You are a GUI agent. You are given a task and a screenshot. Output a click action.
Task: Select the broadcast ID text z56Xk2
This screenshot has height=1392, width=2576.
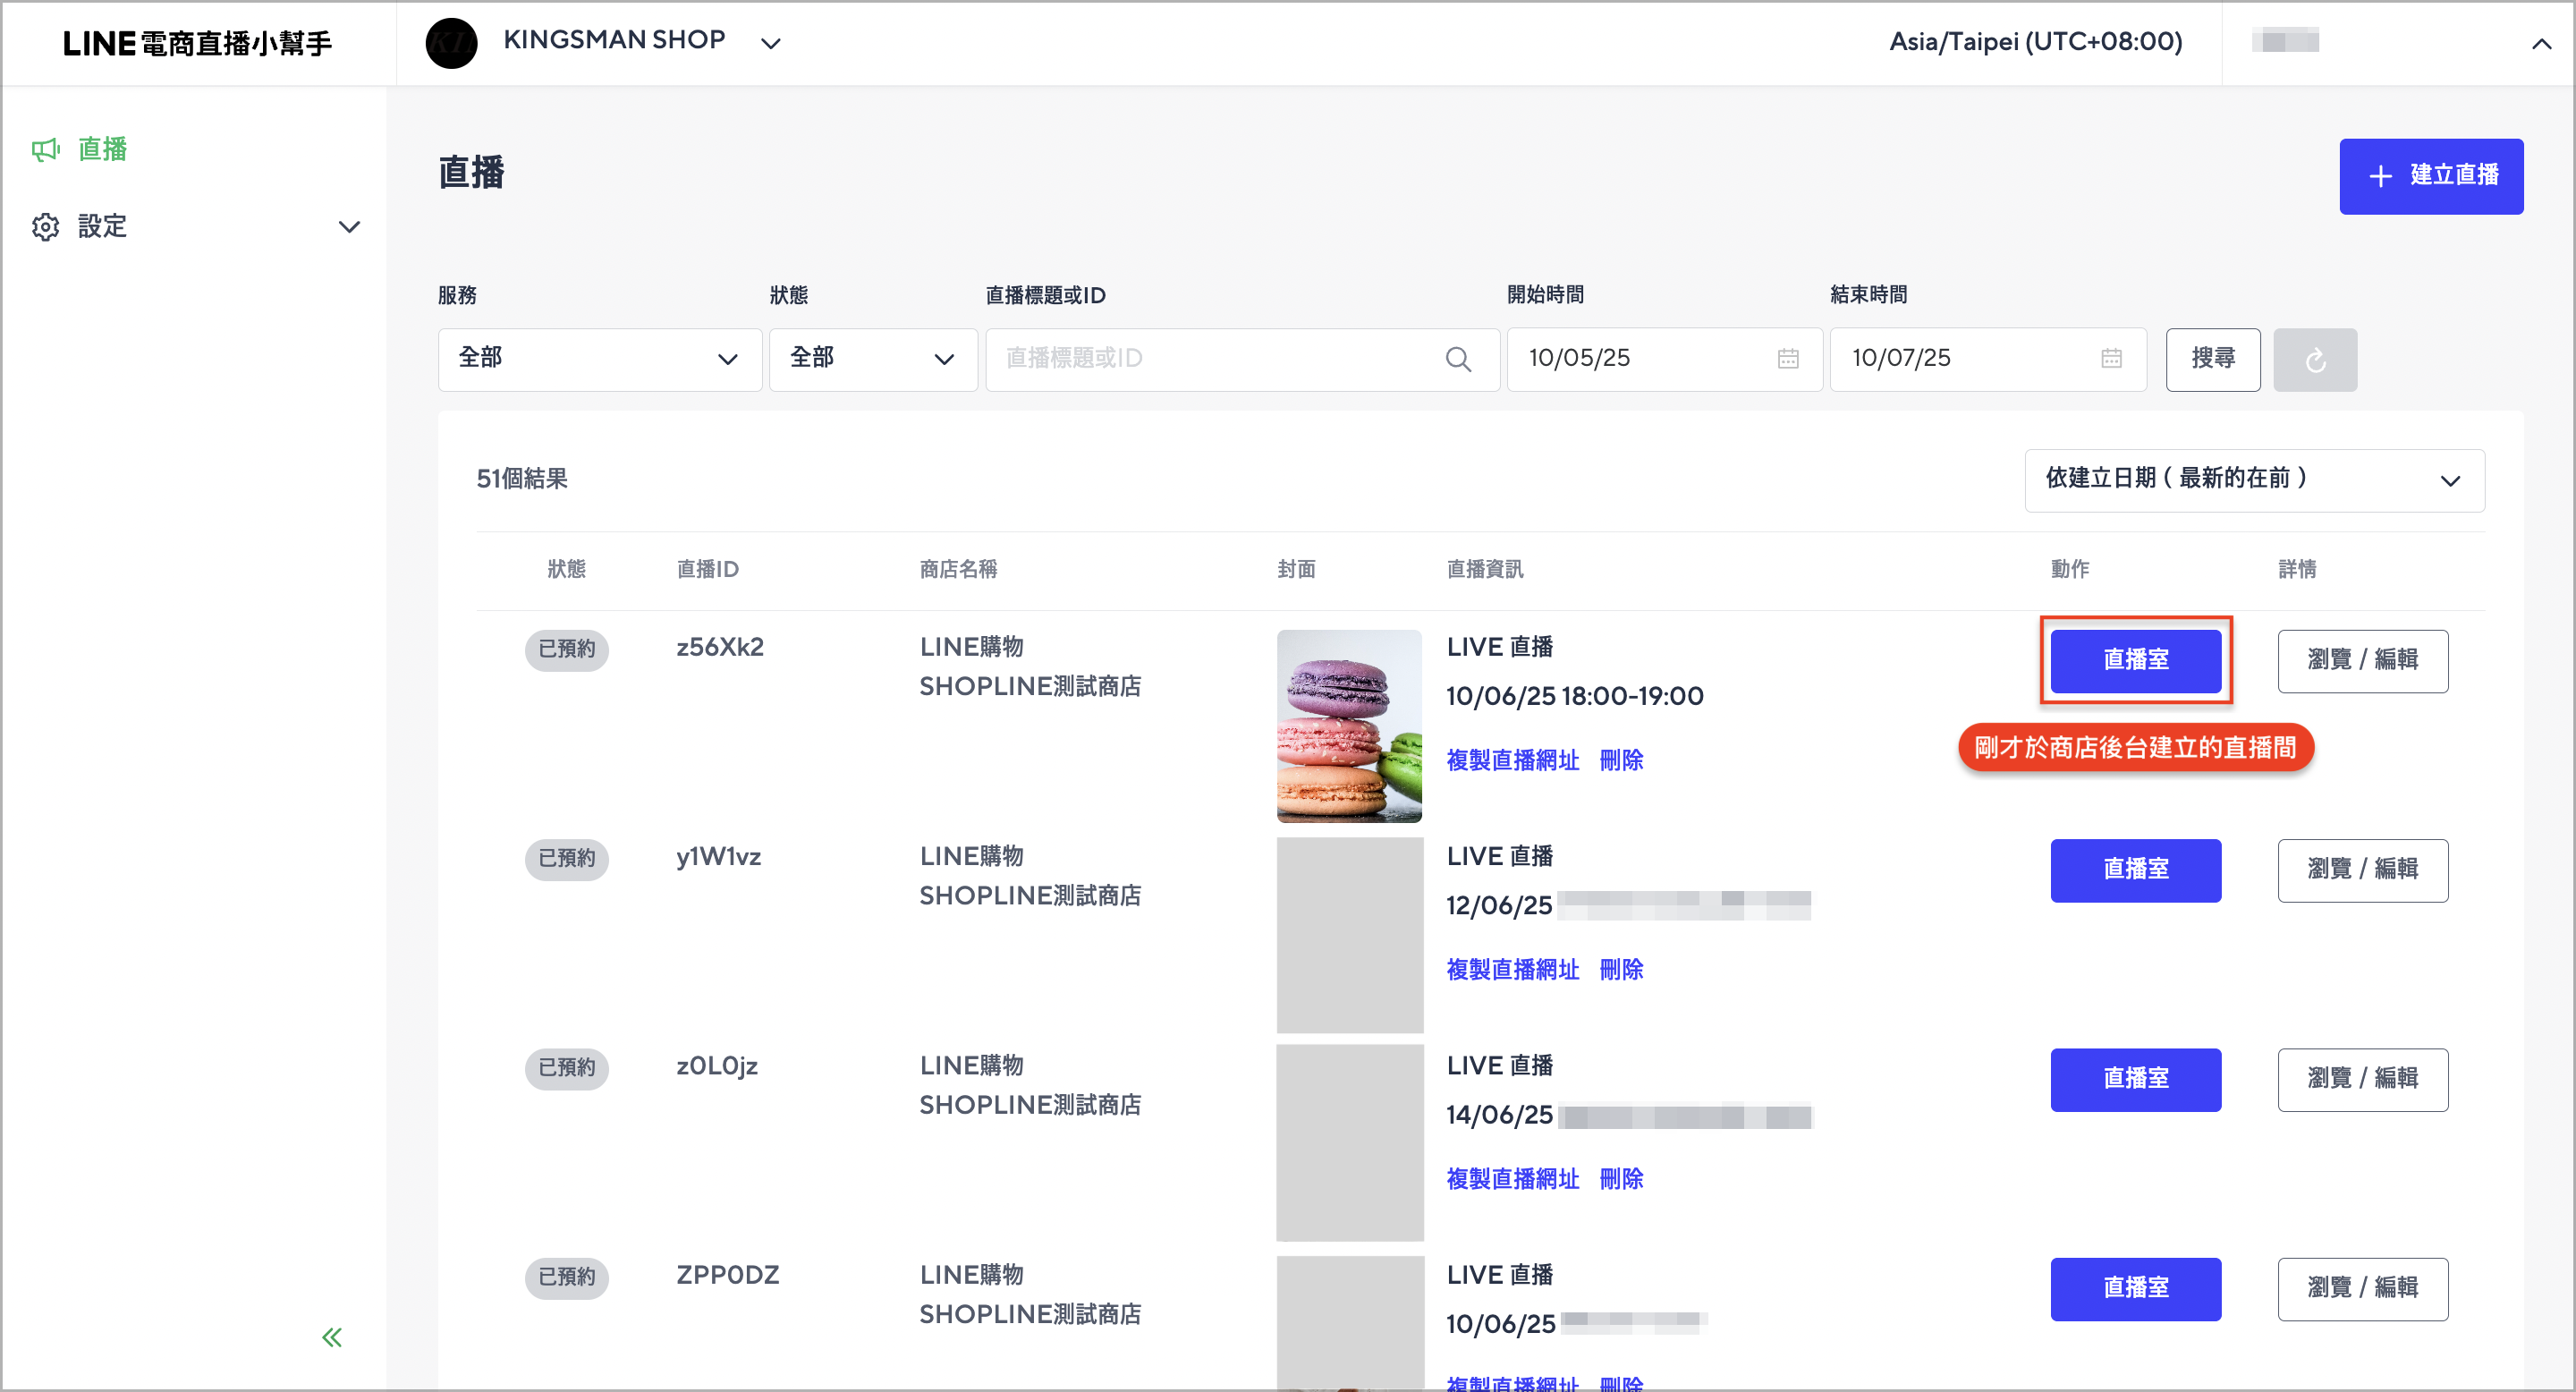(x=719, y=647)
